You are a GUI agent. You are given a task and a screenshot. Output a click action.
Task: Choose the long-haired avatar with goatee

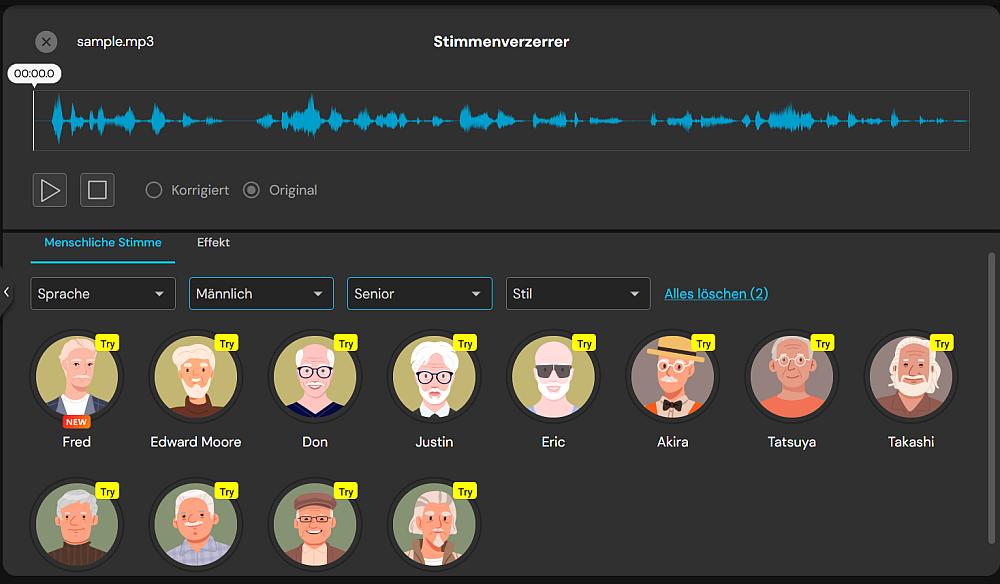point(434,524)
